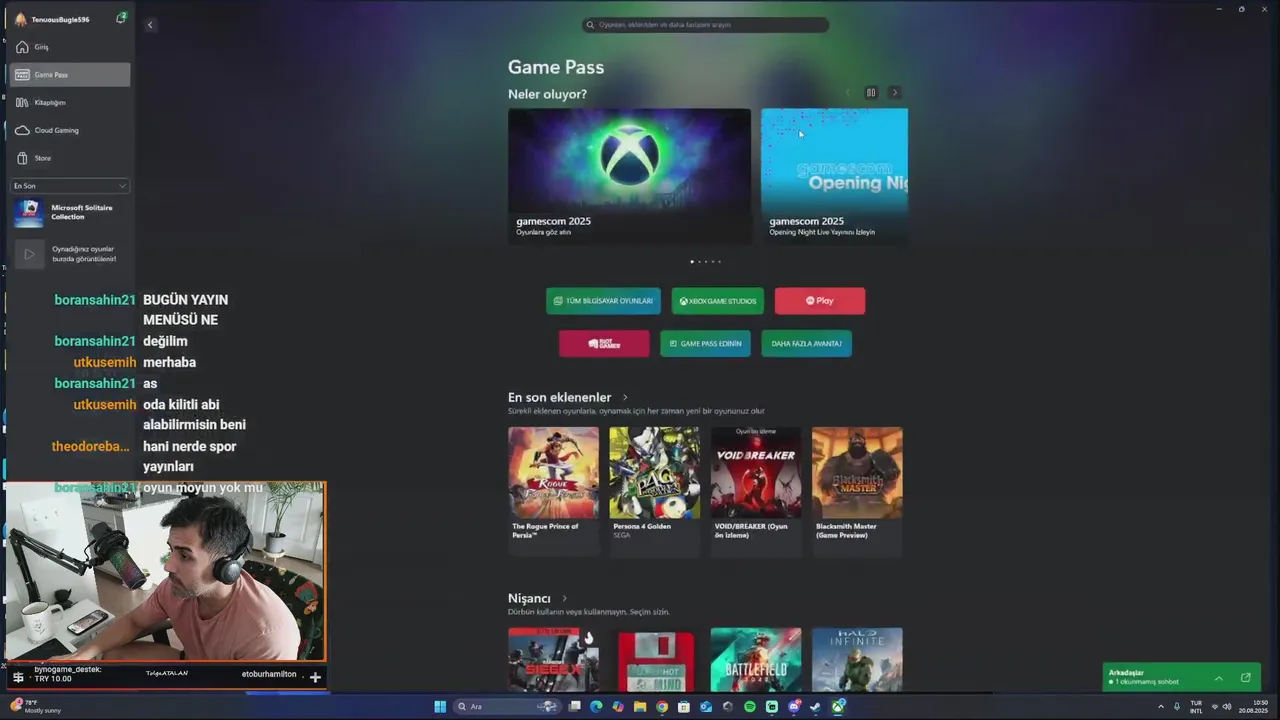Click the taskbar Ara search box
1280x720 pixels.
tap(505, 707)
